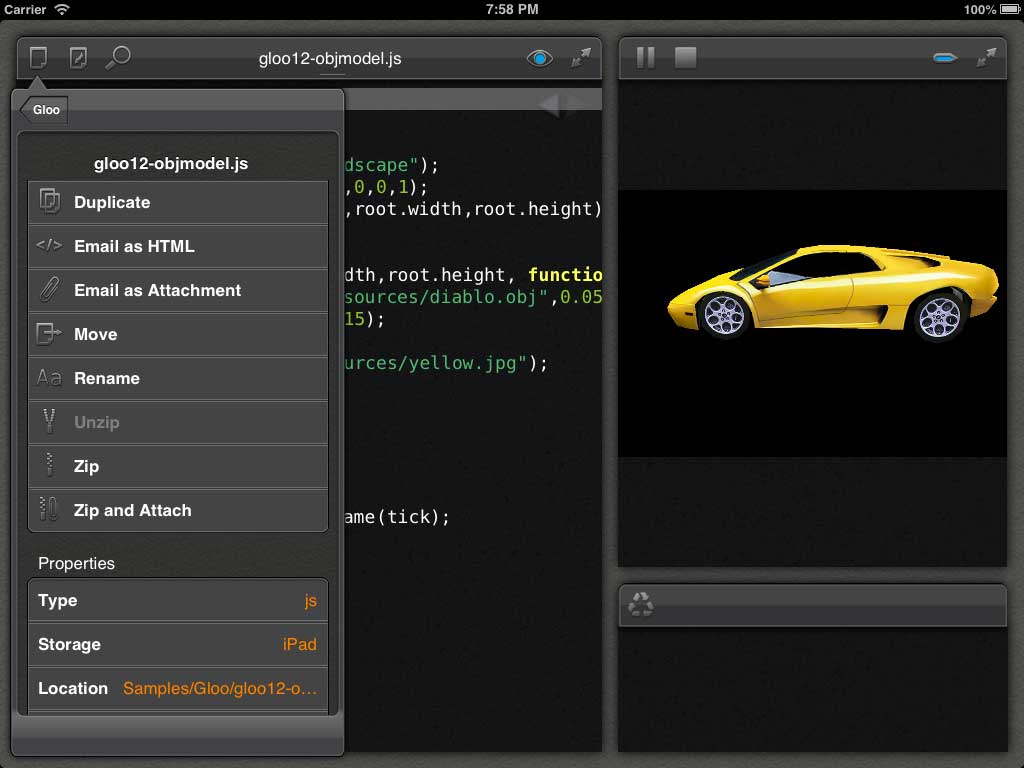Select Zip and Attach
1024x768 pixels.
[178, 510]
